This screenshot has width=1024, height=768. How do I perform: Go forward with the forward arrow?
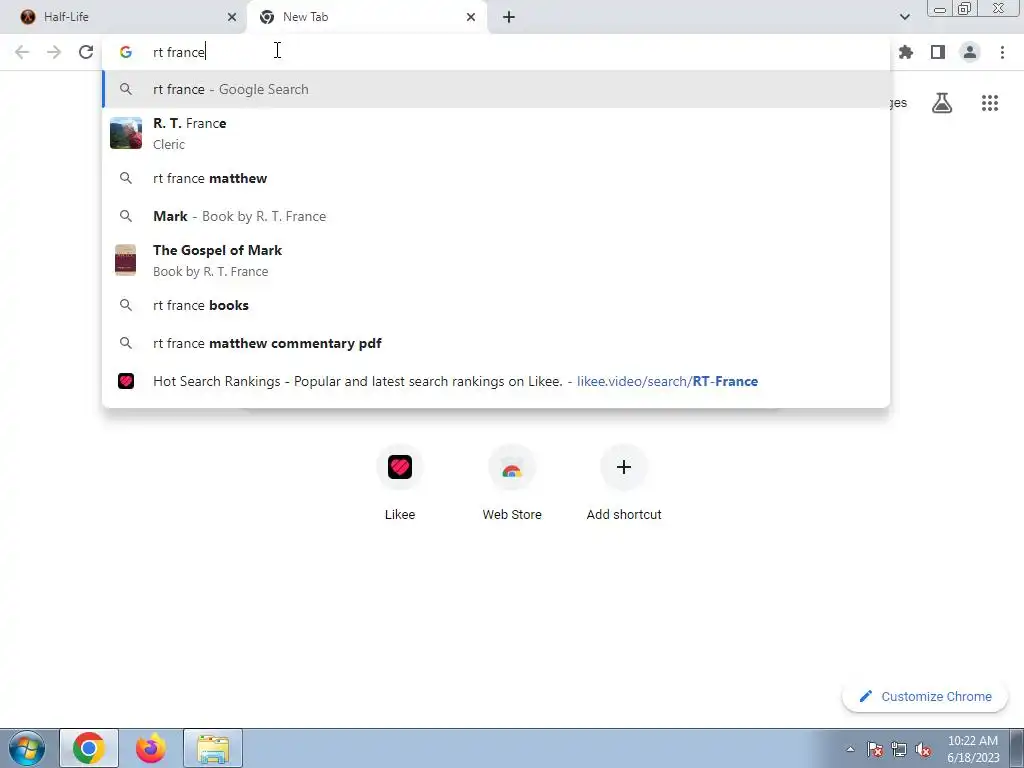coord(54,52)
